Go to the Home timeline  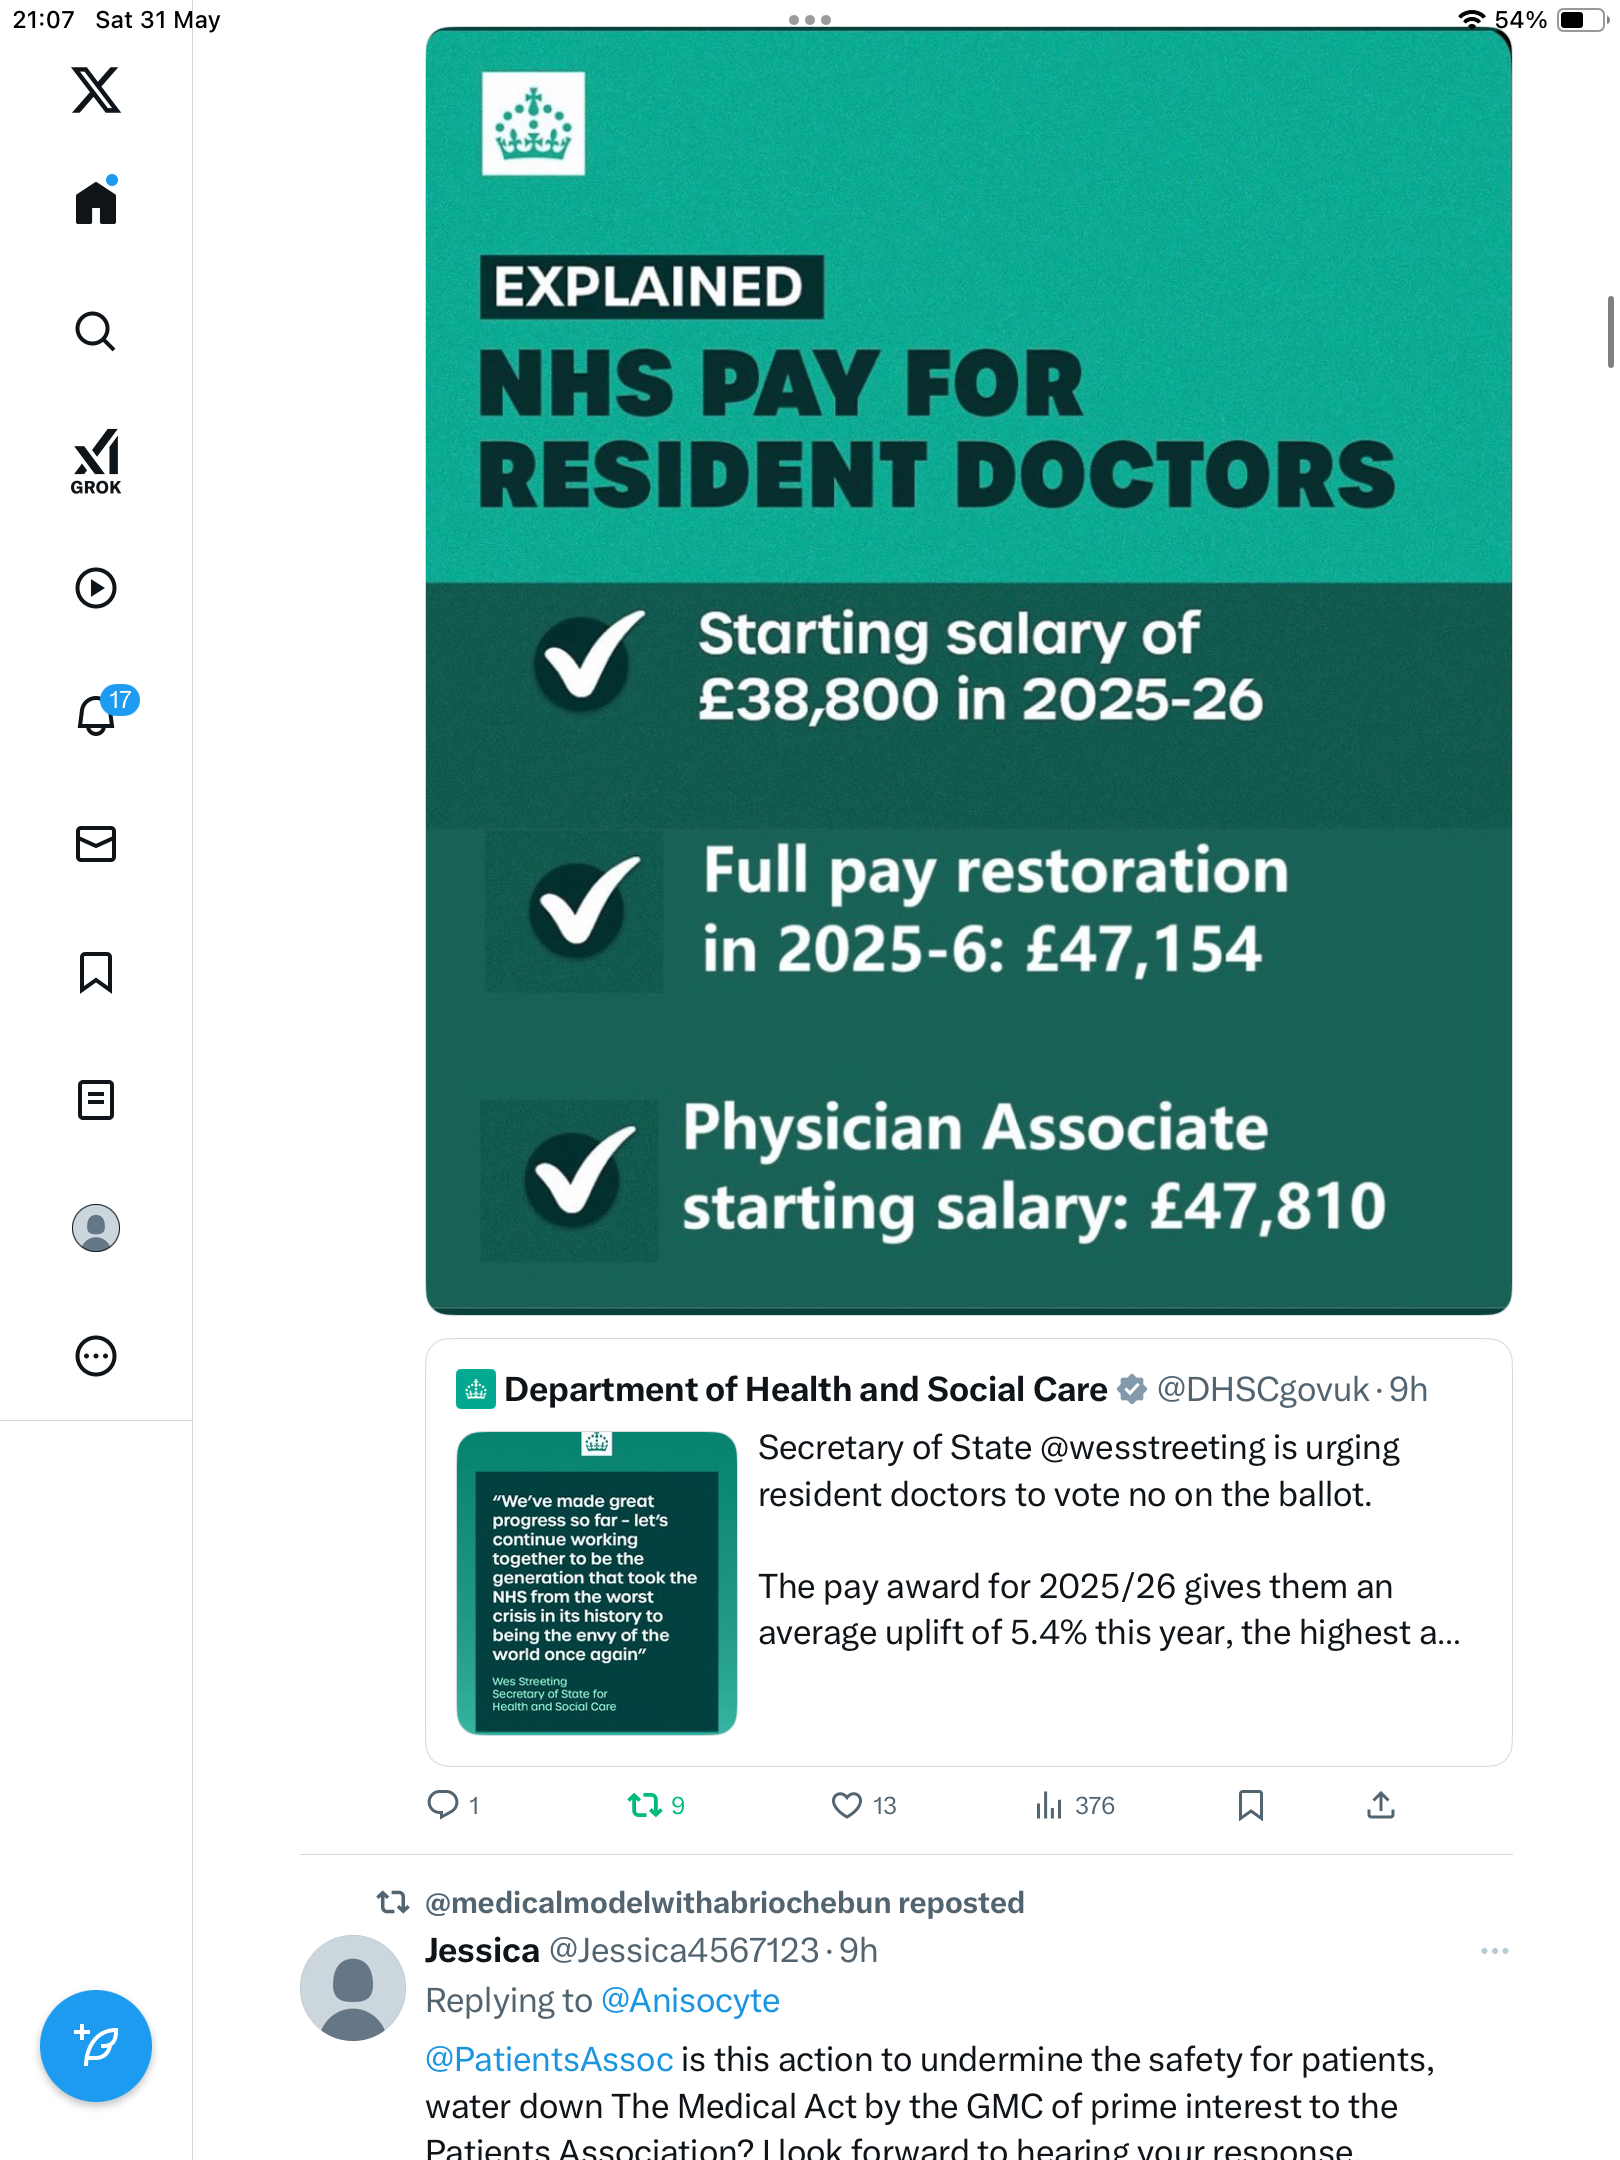point(96,202)
